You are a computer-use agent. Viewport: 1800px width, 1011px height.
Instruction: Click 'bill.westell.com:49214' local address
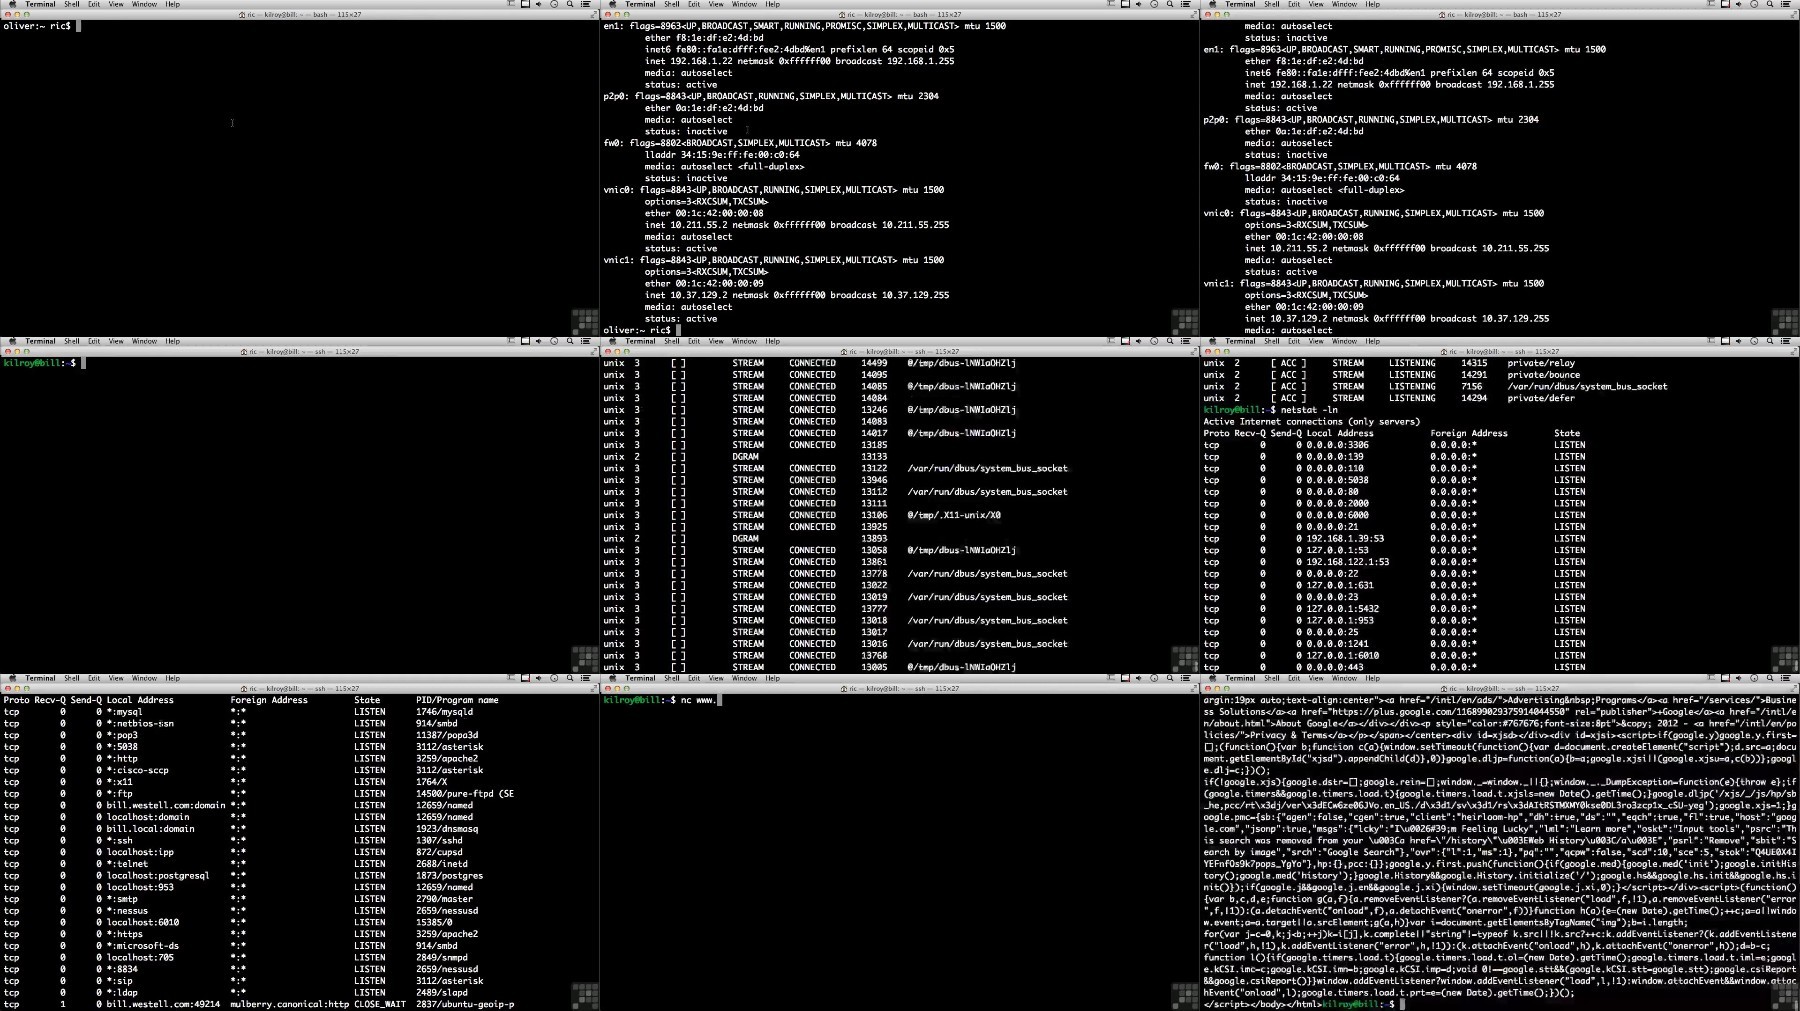[x=163, y=1004]
